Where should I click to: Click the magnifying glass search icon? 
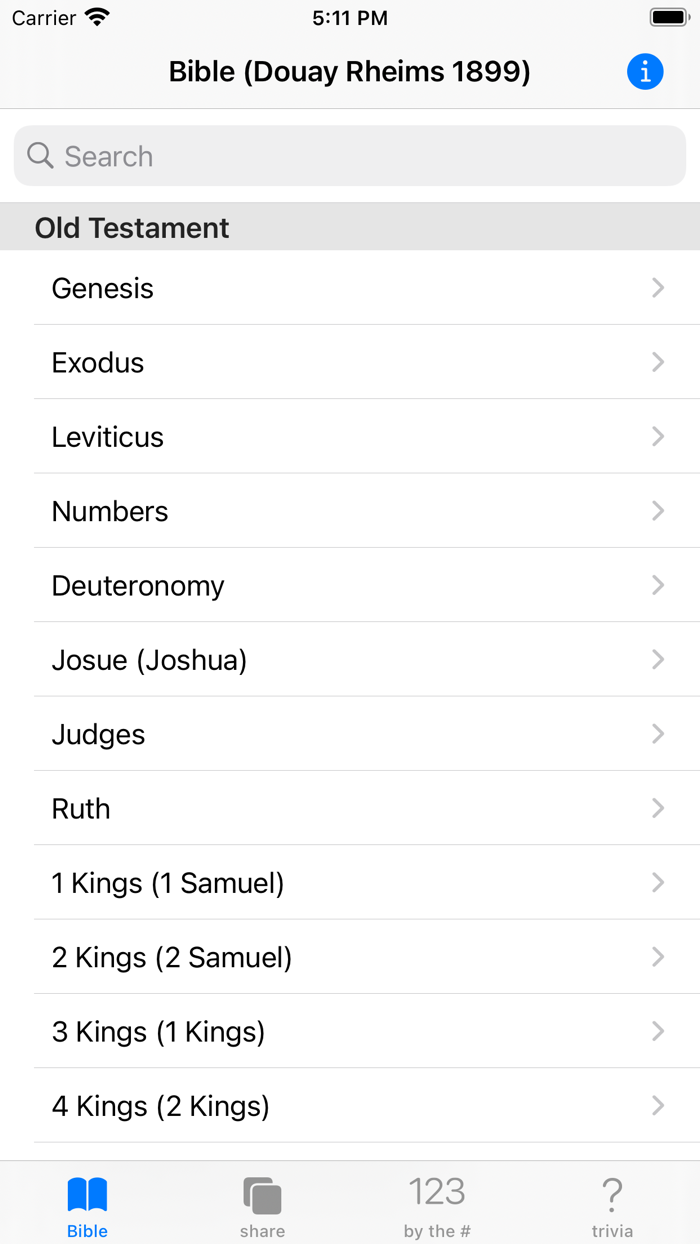(39, 156)
